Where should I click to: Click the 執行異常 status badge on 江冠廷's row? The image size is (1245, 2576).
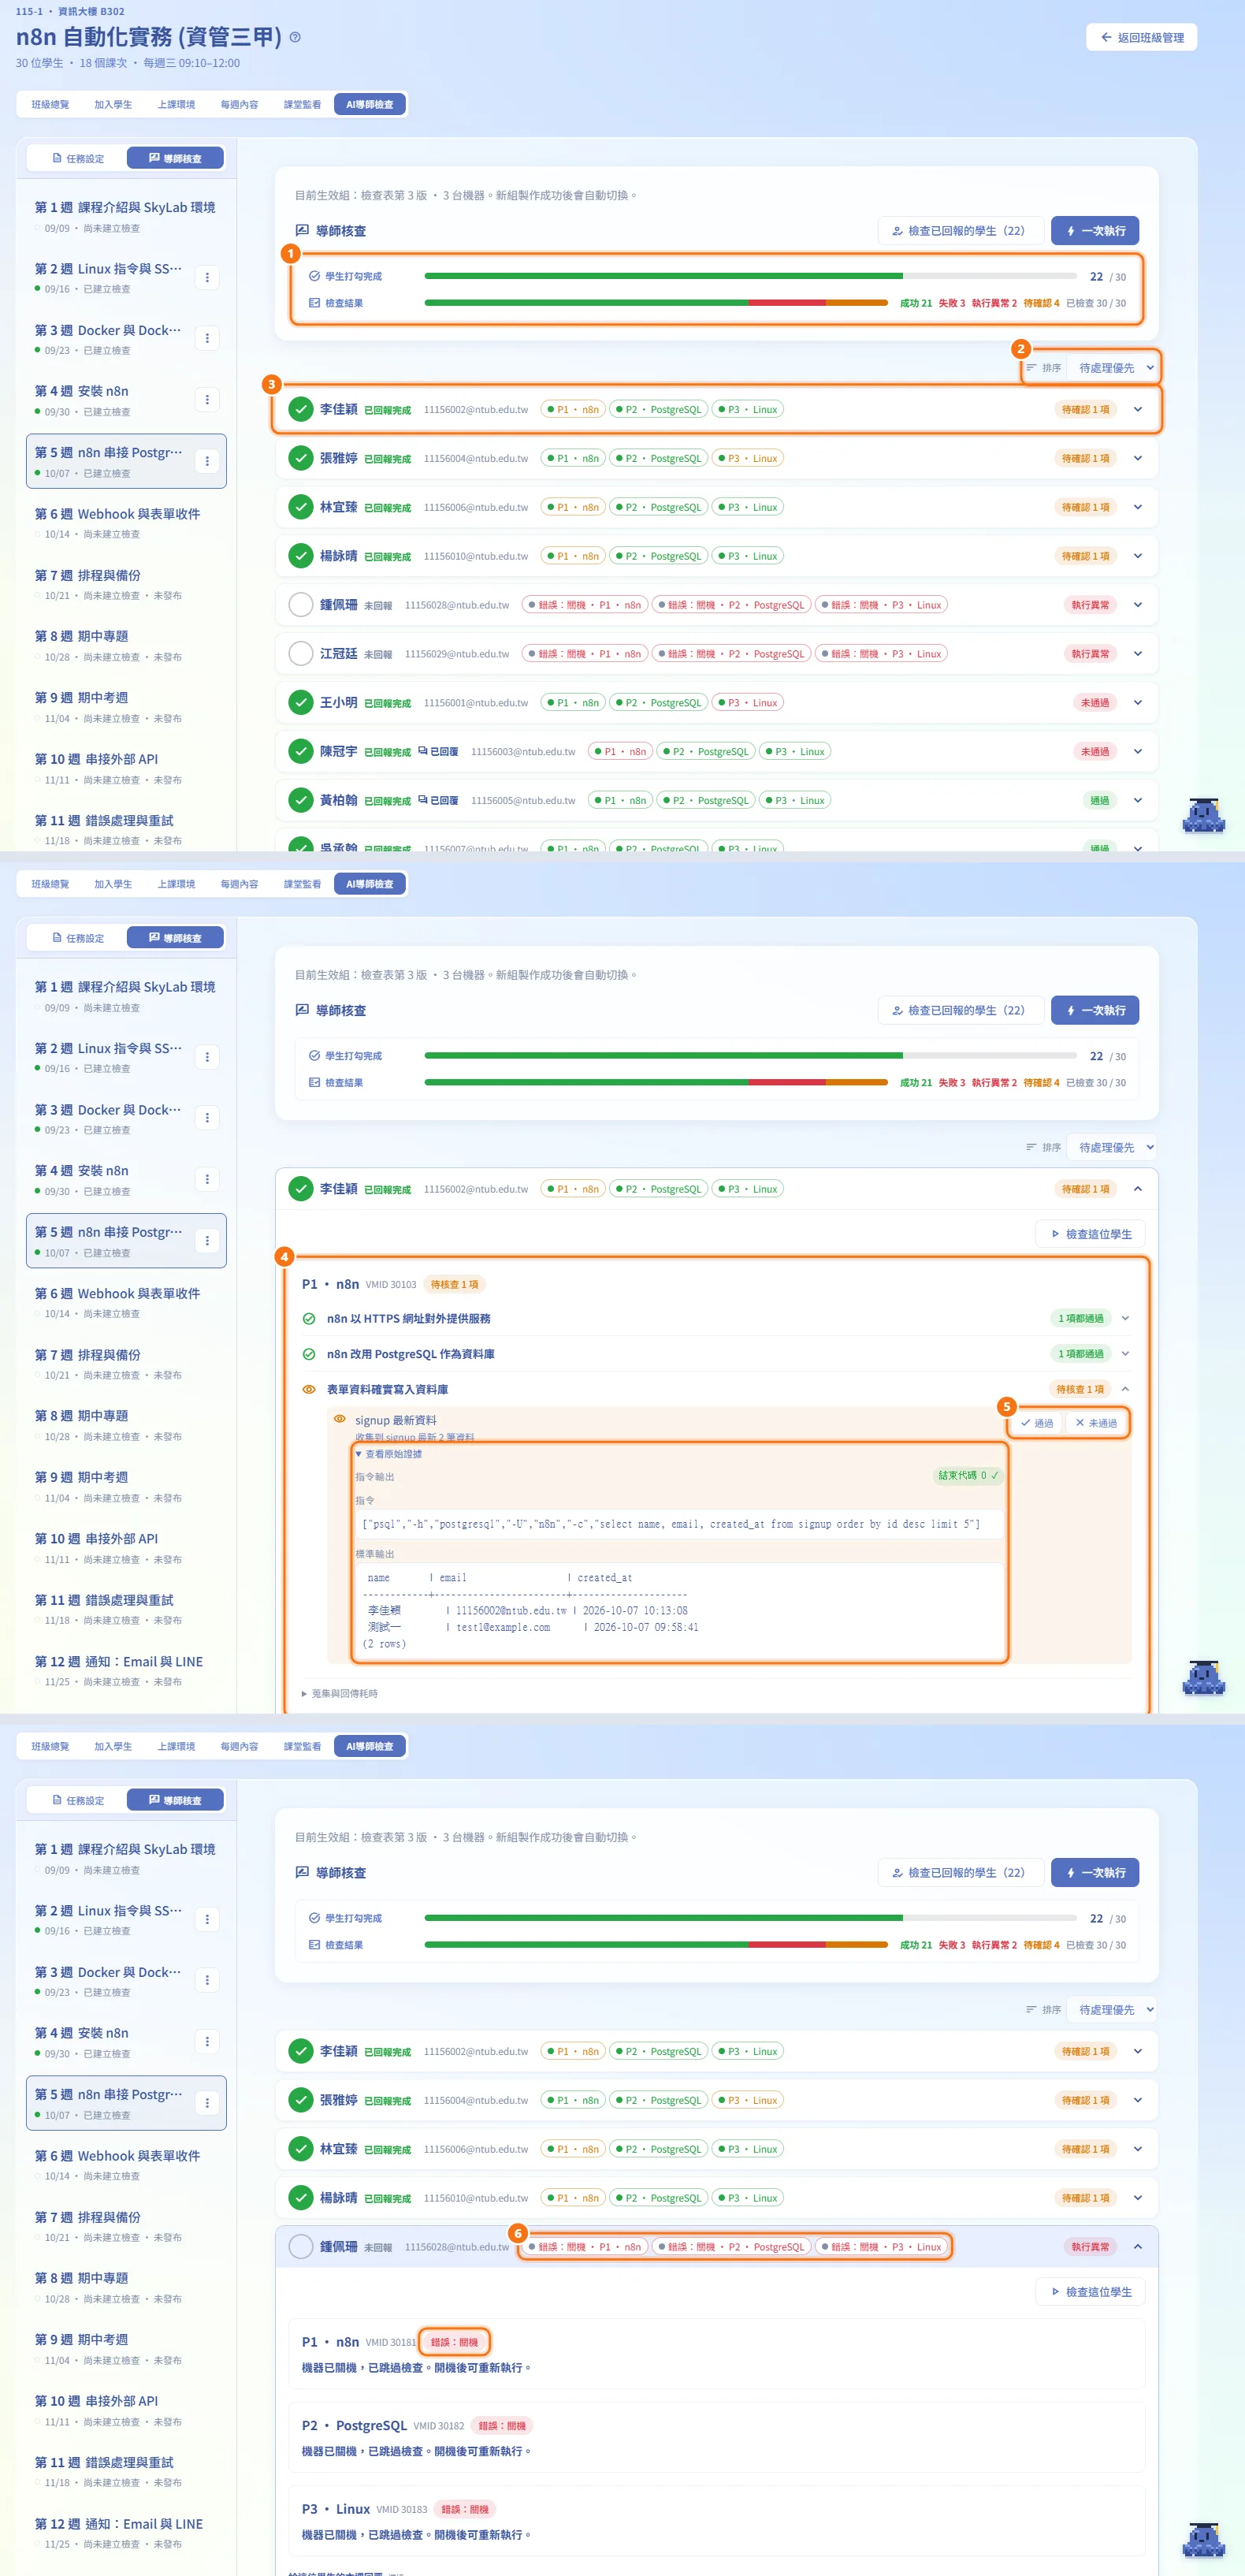[1090, 654]
